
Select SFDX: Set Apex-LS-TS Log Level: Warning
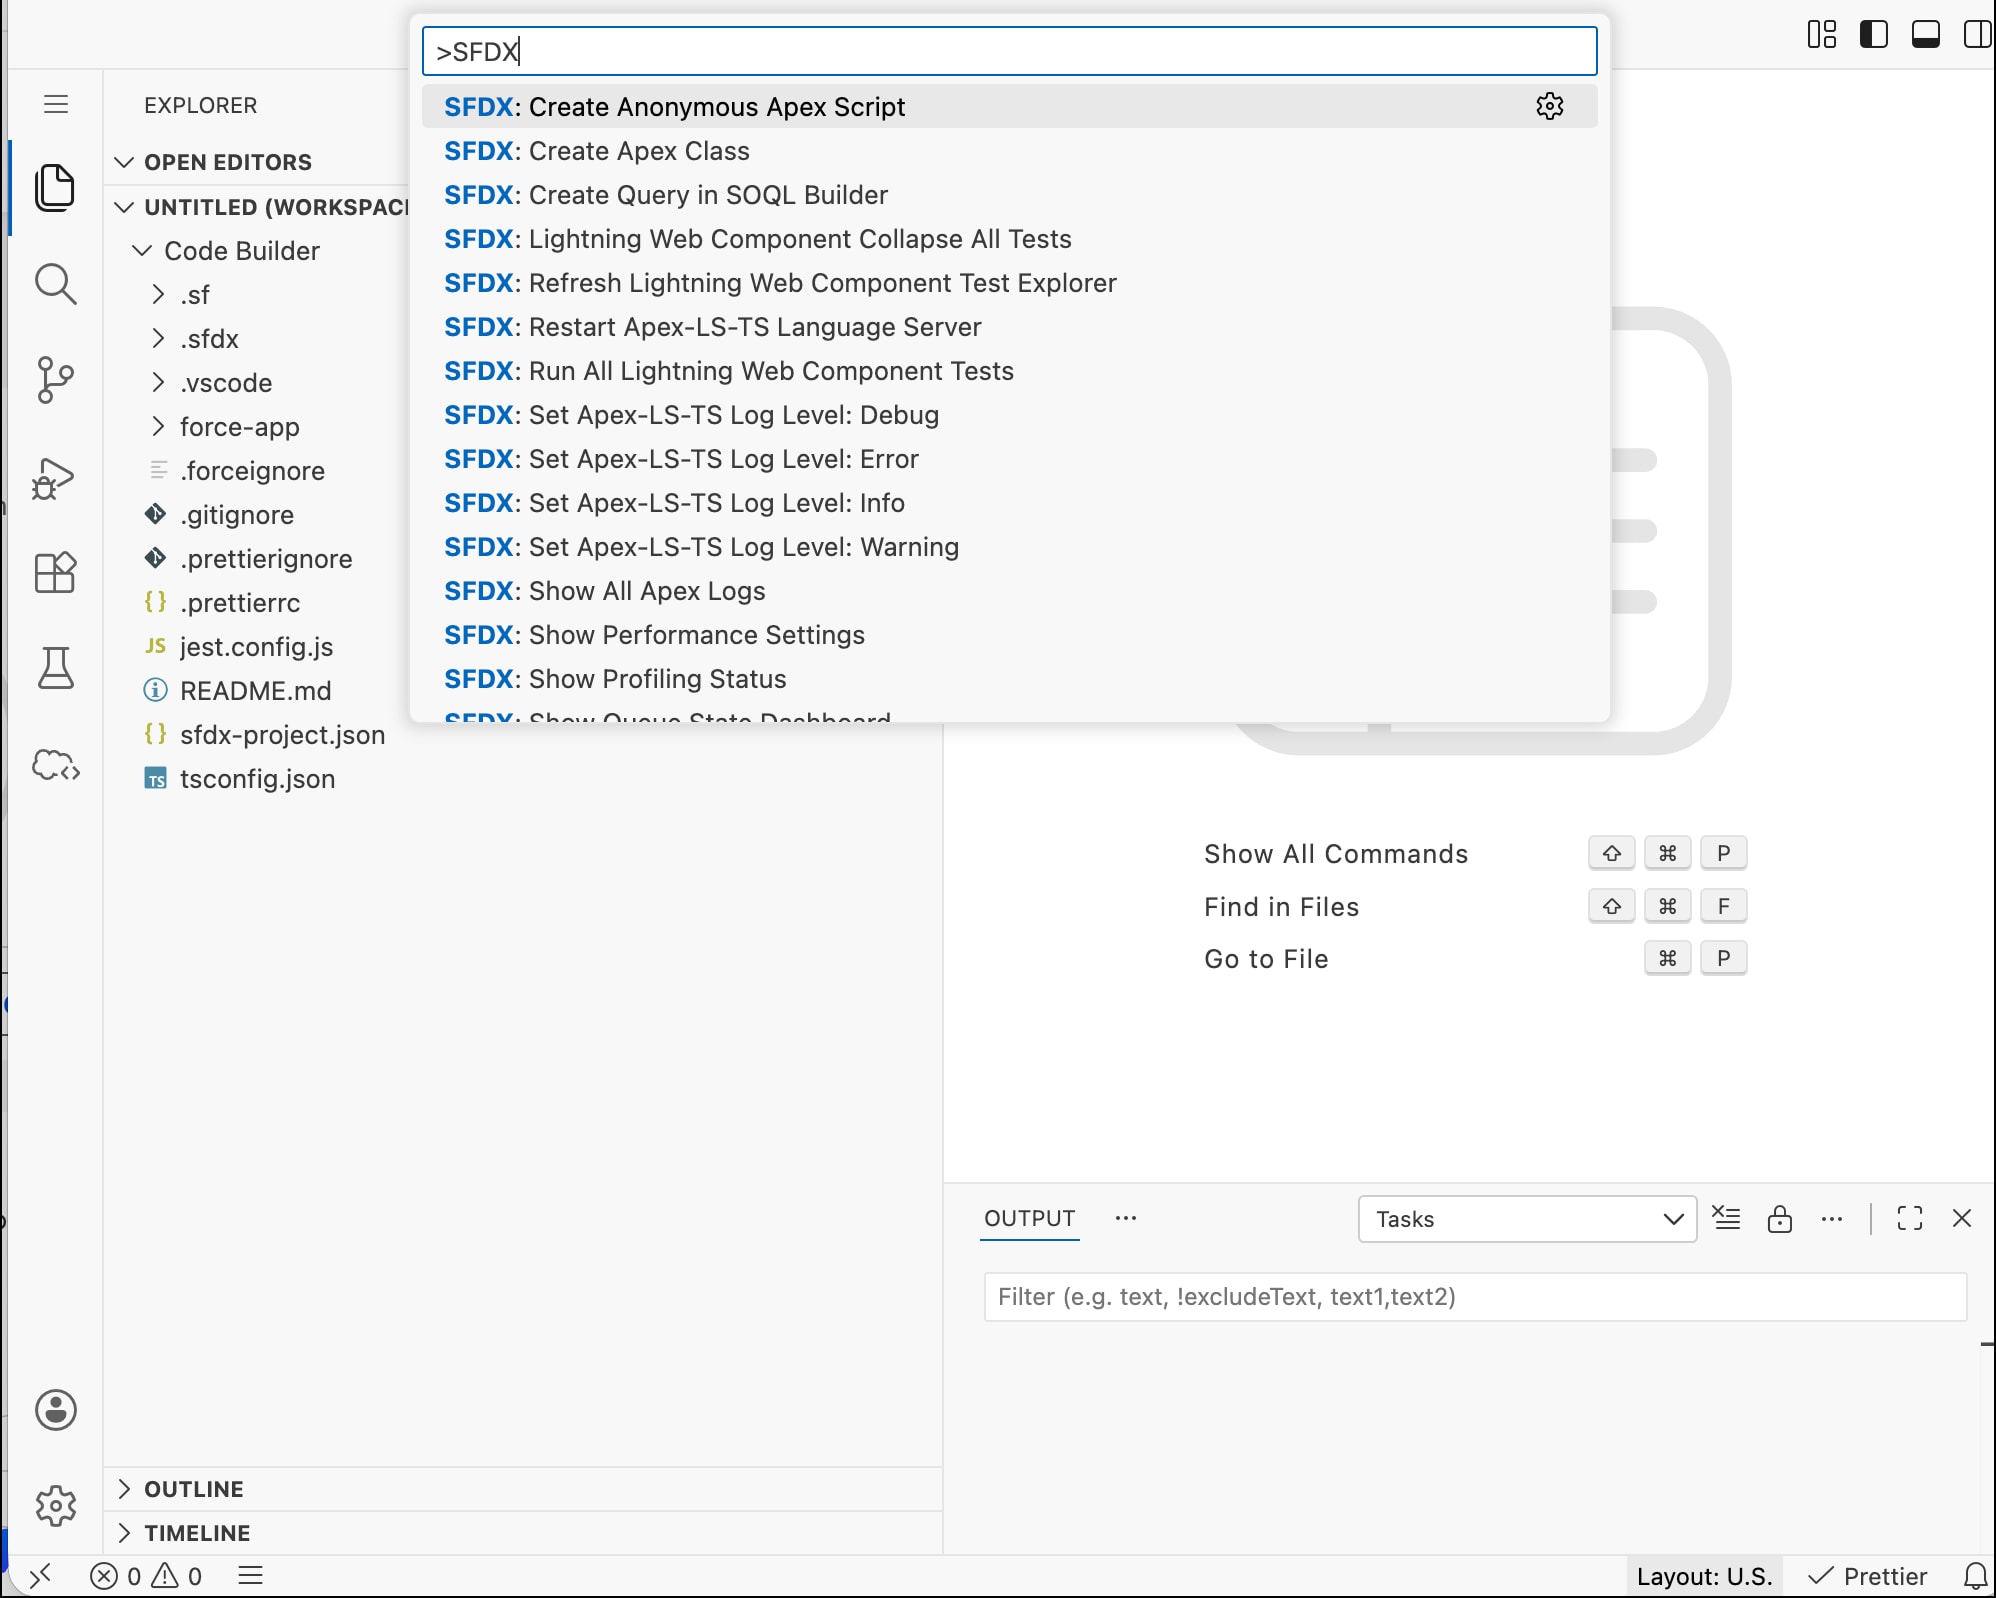click(1009, 546)
